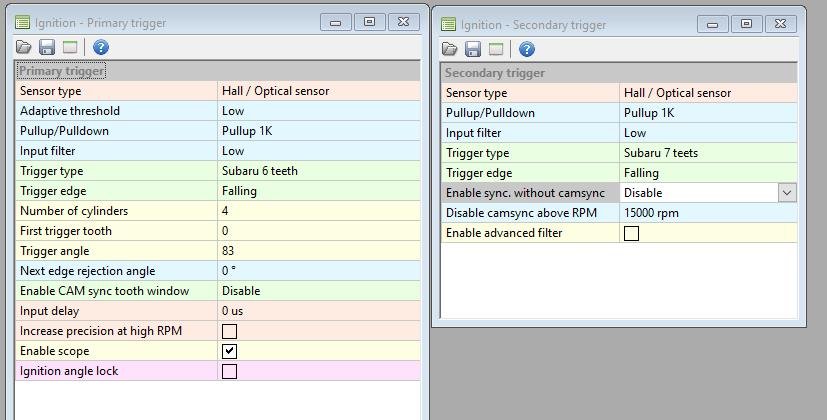
Task: Open help in Secondary trigger window
Action: pos(527,49)
